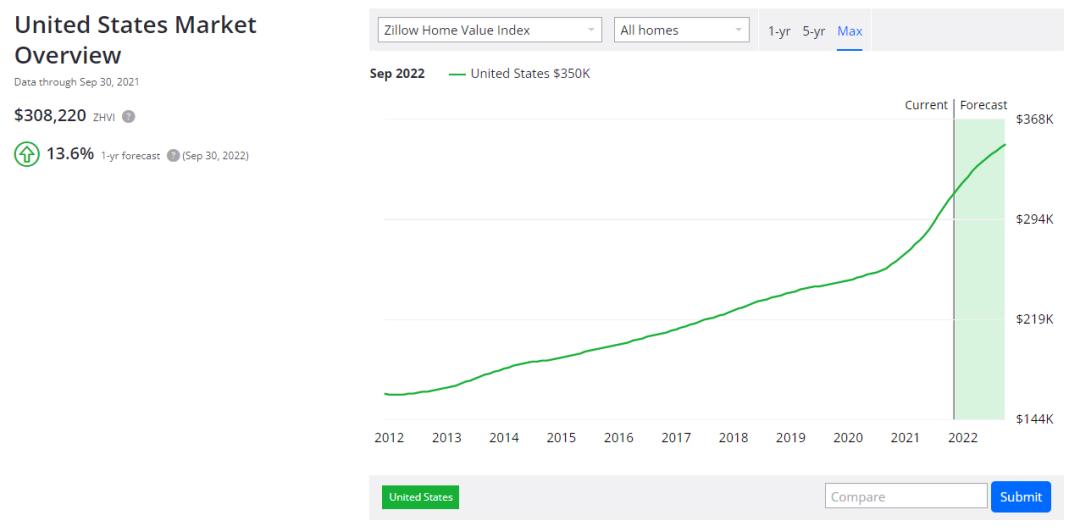Choose the Max time range tab

point(849,31)
